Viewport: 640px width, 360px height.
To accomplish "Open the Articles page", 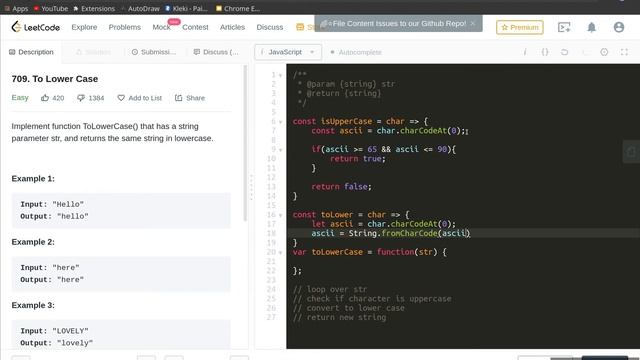I will (x=232, y=27).
